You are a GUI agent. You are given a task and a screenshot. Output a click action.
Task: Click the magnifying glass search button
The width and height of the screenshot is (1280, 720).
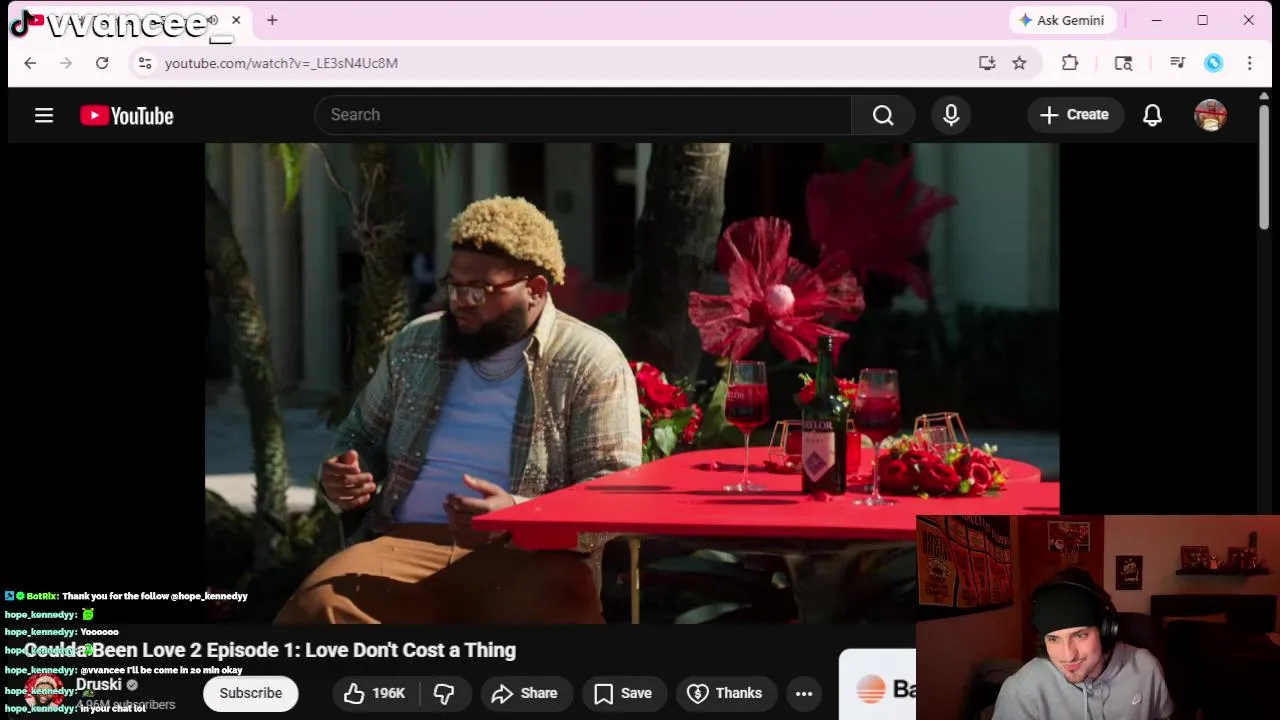pyautogui.click(x=883, y=115)
